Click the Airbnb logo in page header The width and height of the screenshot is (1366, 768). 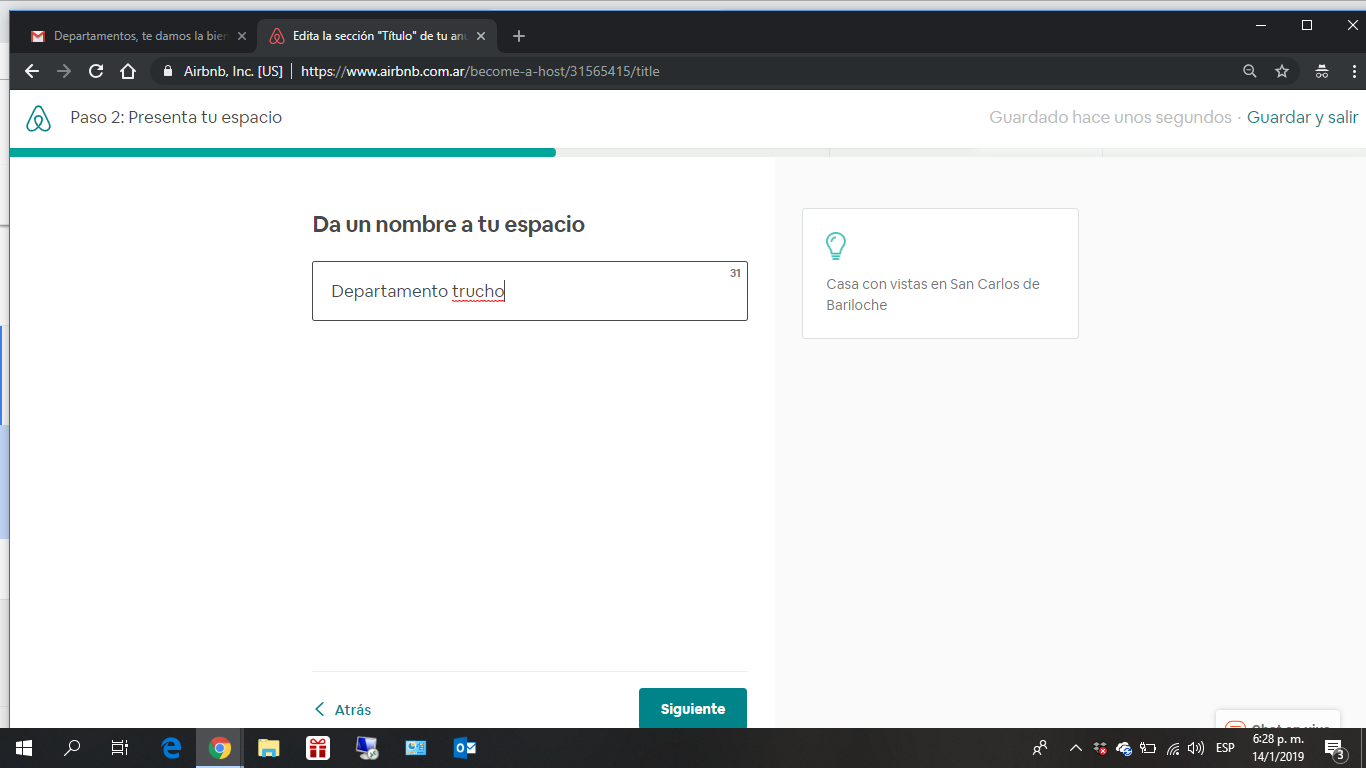pos(38,118)
